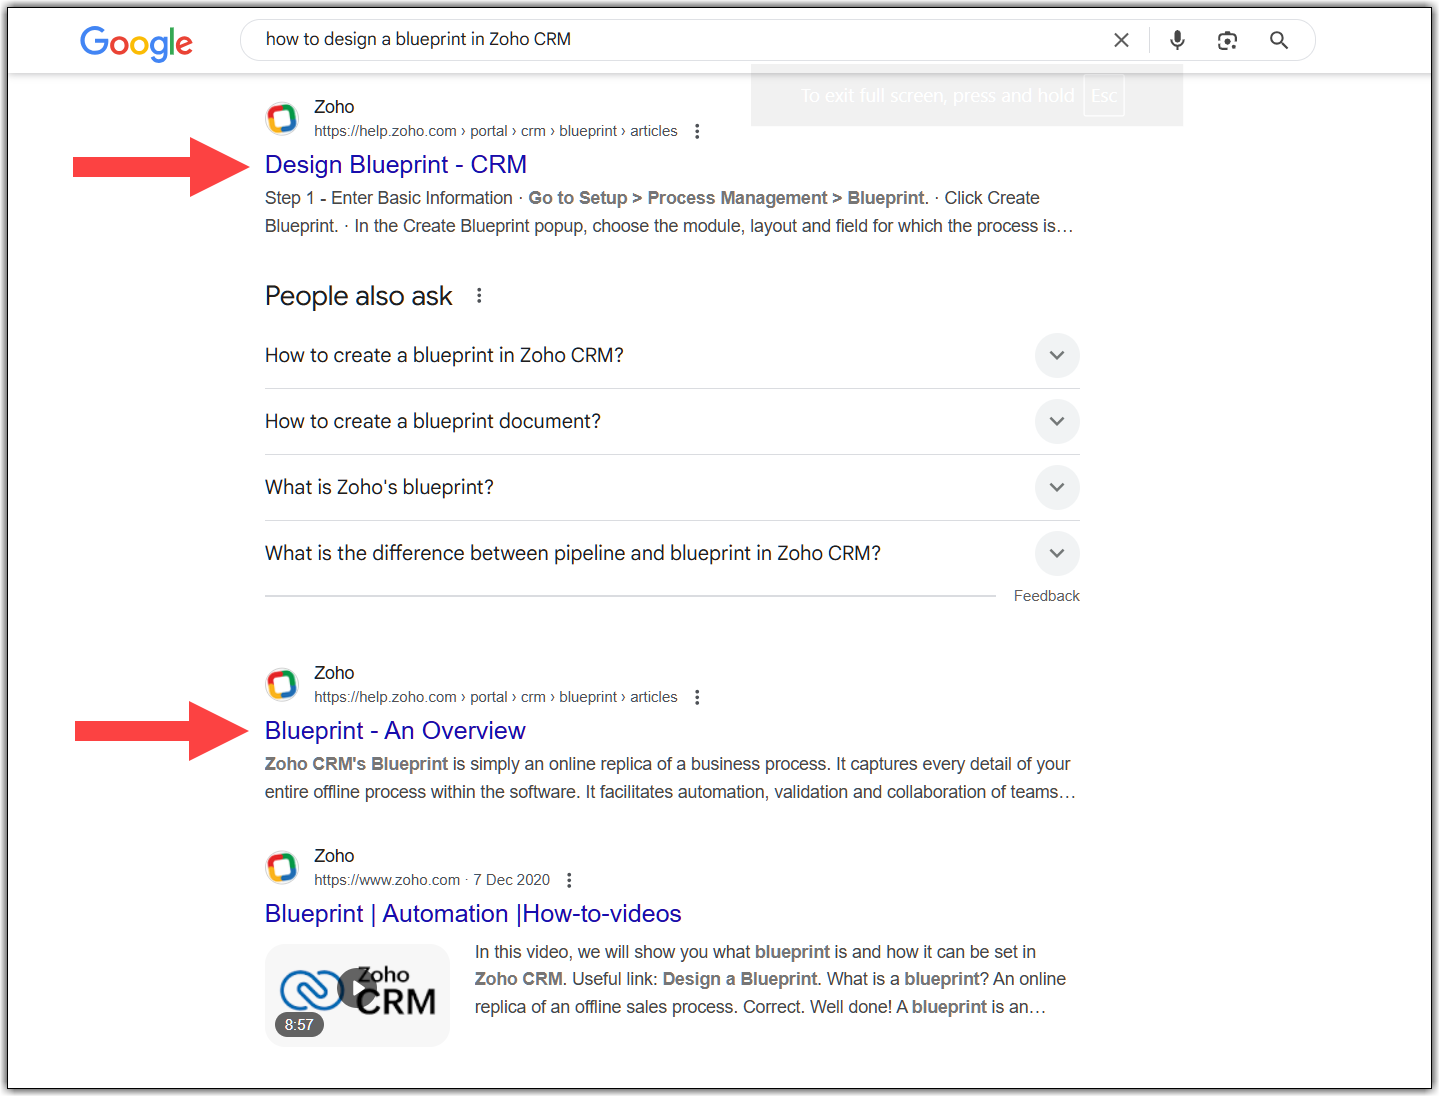Click the help.zoho.com URL above Design Blueprint
1440x1097 pixels.
pyautogui.click(x=496, y=131)
